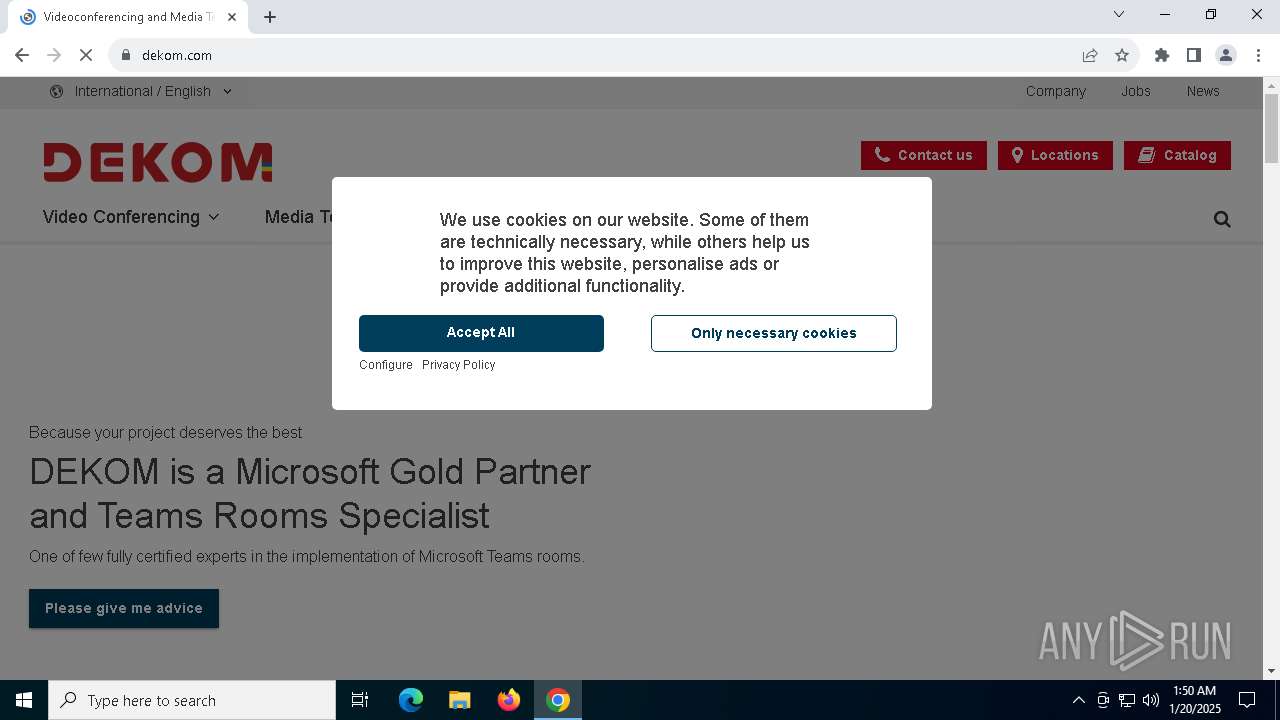Open the tab search chevron

pos(1119,14)
